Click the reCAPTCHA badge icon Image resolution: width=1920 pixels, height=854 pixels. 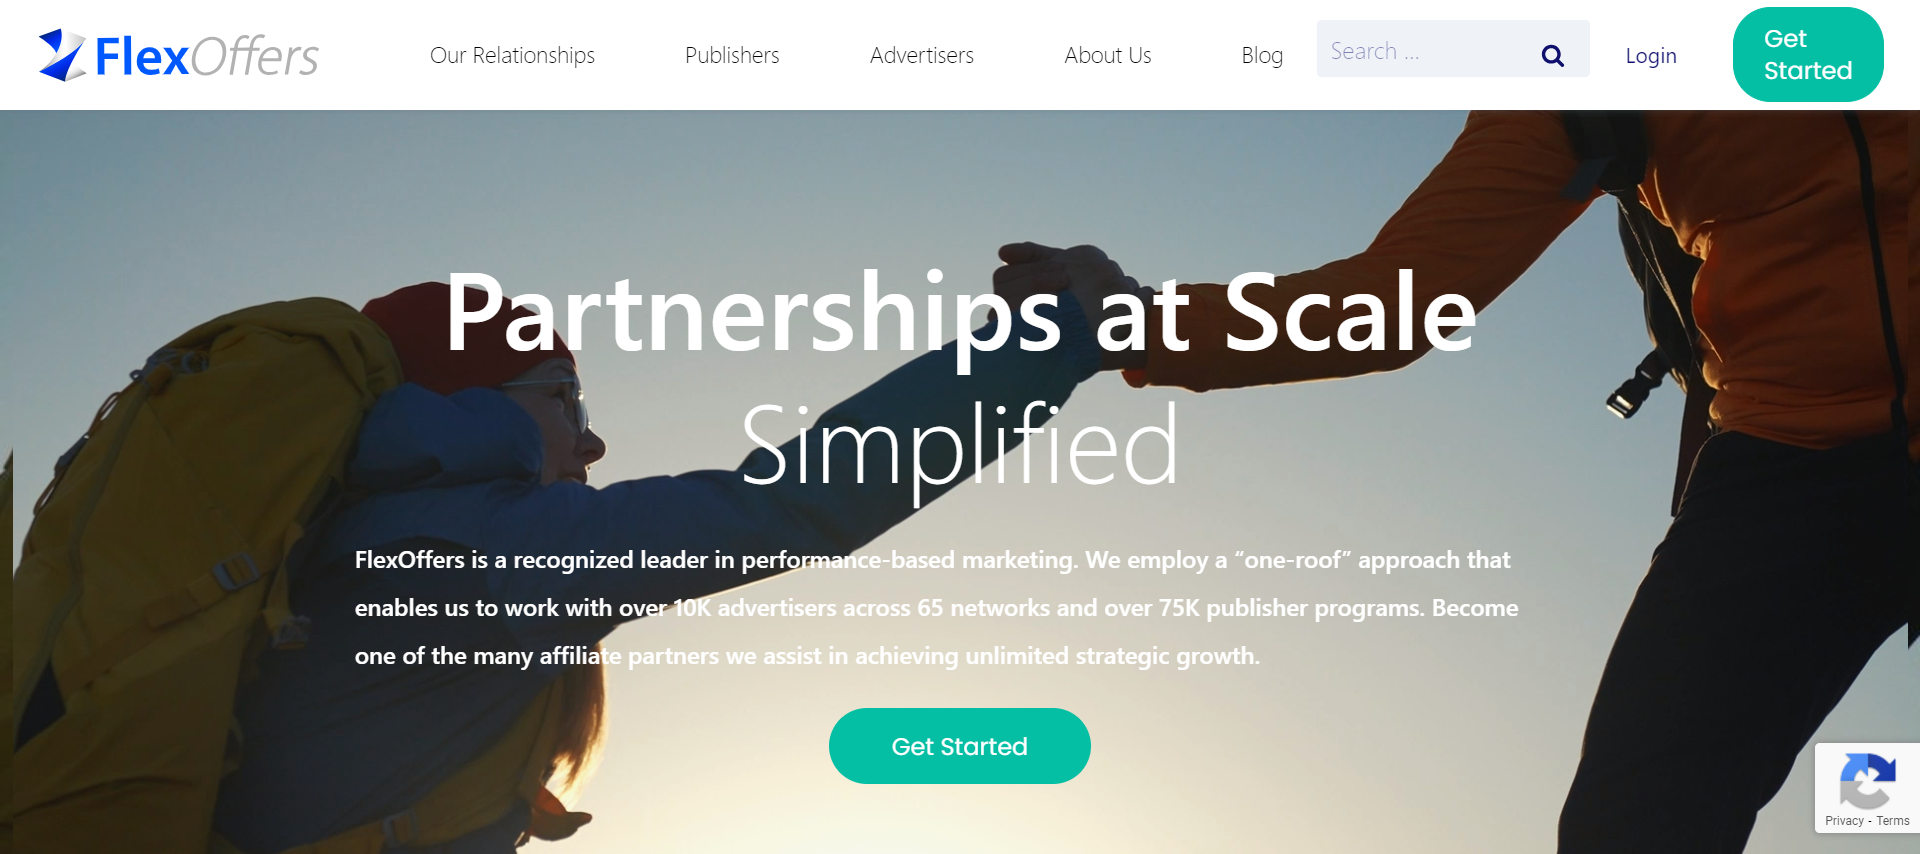1867,781
